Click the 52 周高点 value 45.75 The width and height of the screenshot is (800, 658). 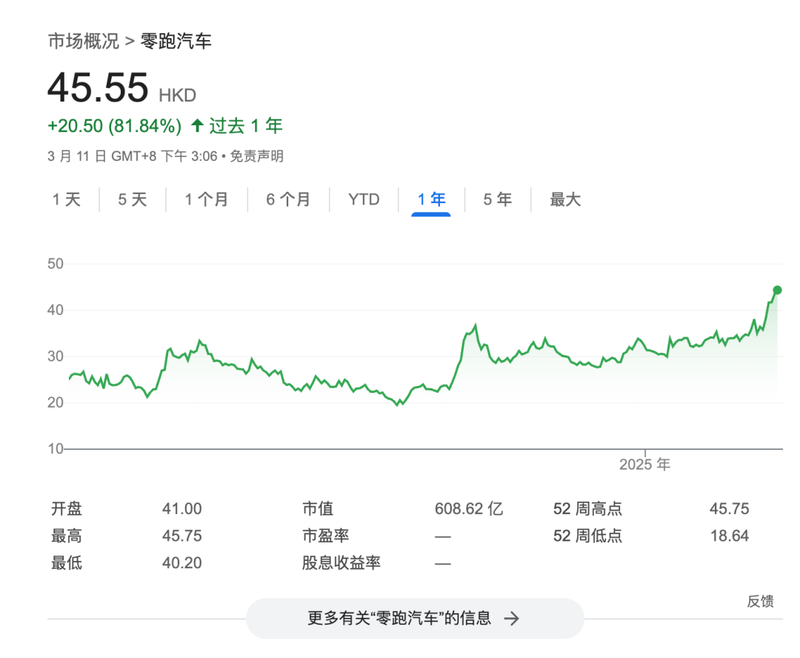coord(729,509)
